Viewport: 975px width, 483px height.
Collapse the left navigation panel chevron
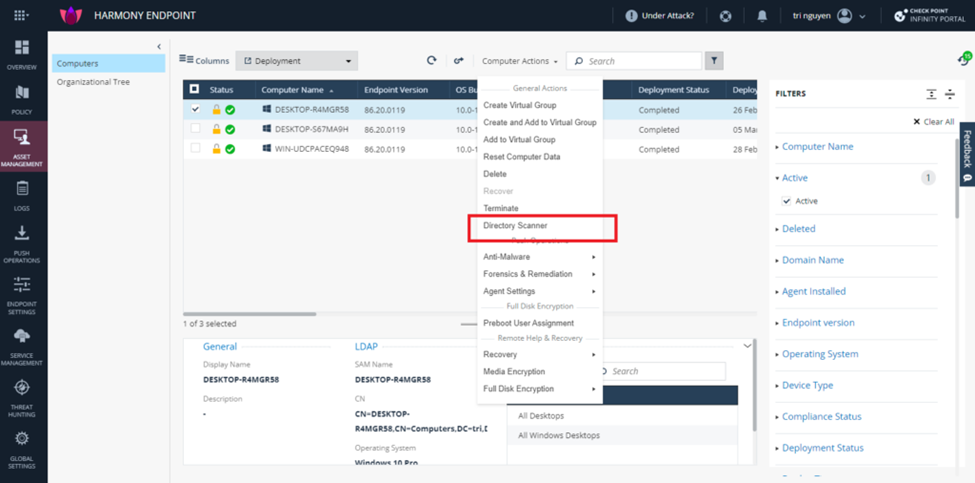[159, 47]
